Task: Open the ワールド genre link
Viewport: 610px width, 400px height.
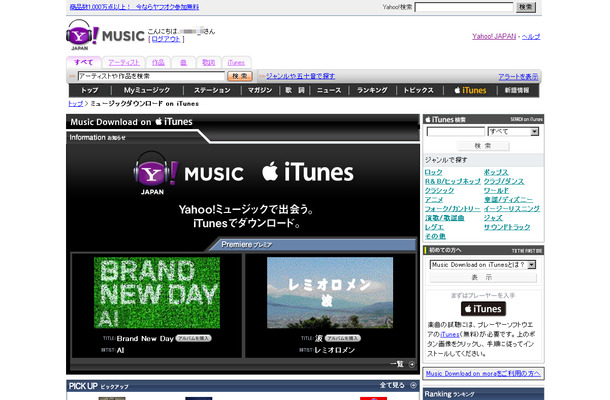Action: [496, 190]
